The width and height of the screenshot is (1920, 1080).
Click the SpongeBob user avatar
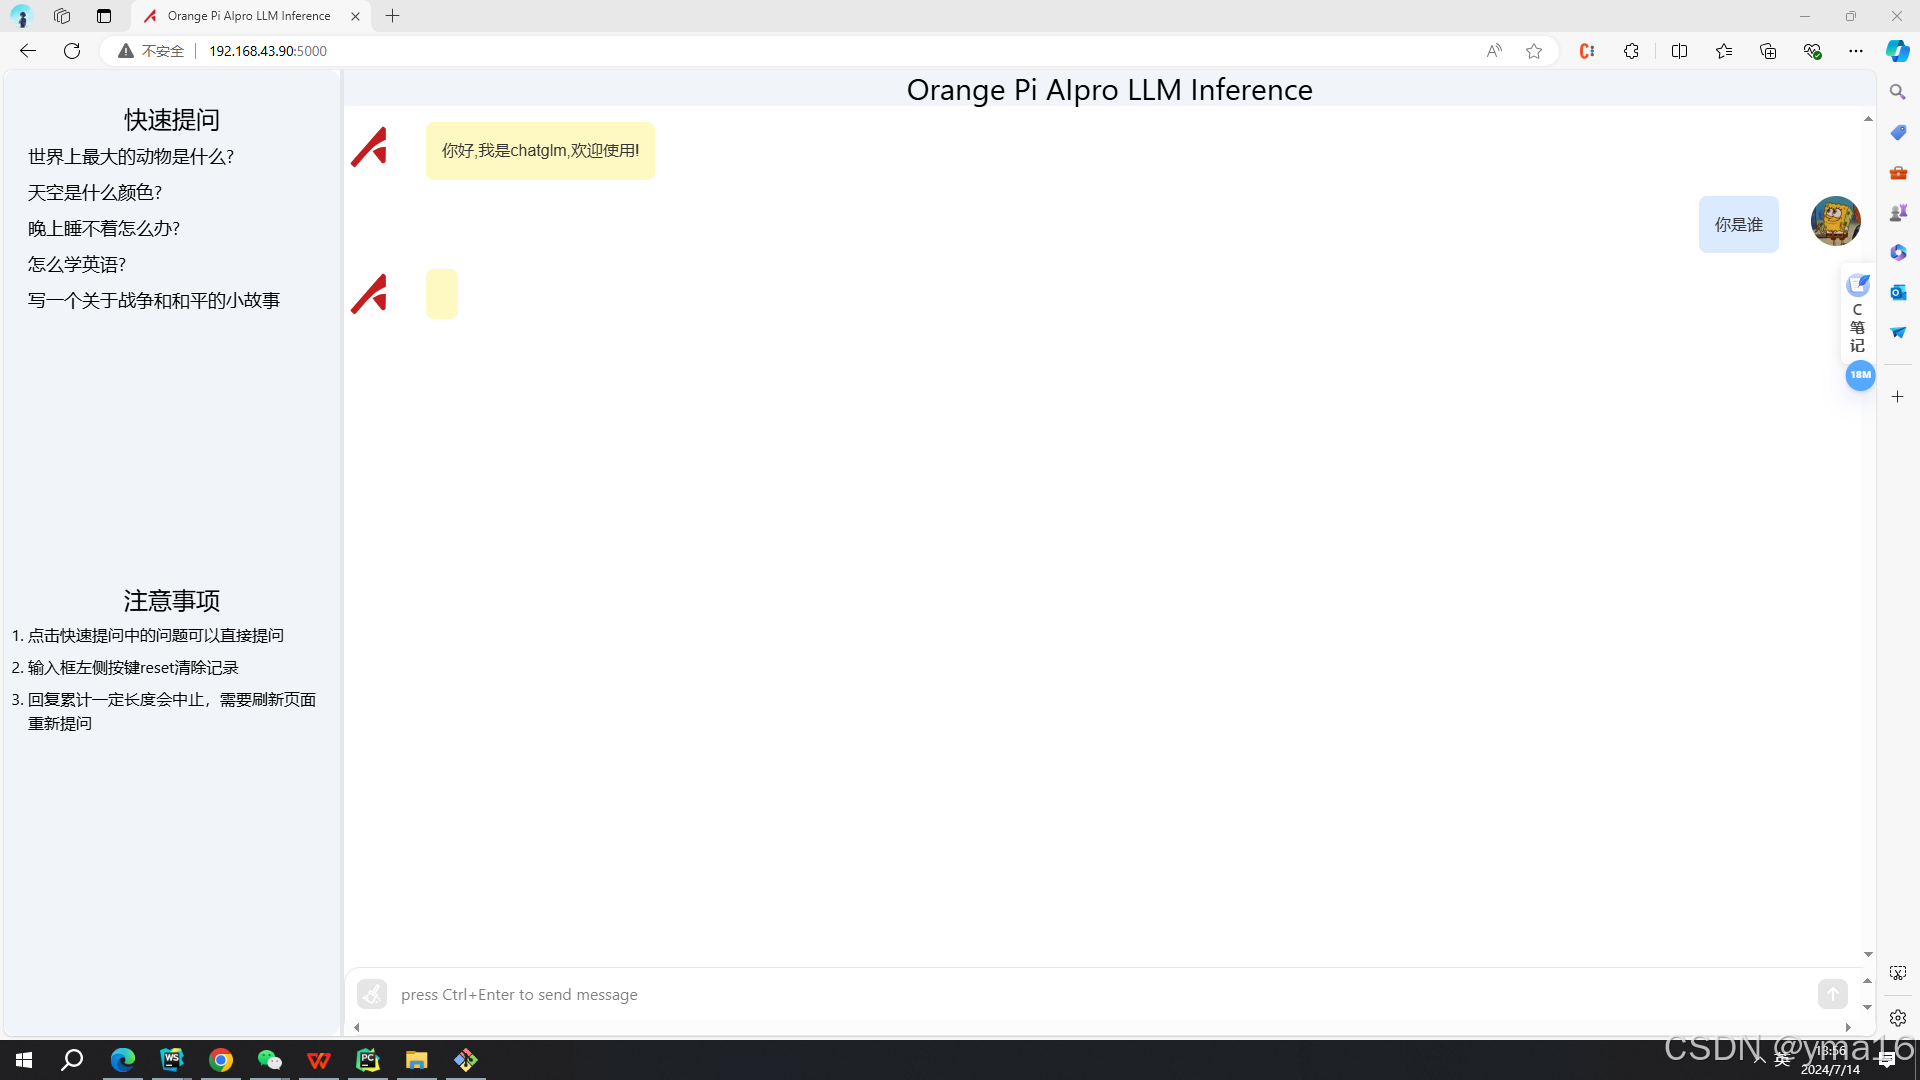point(1835,221)
